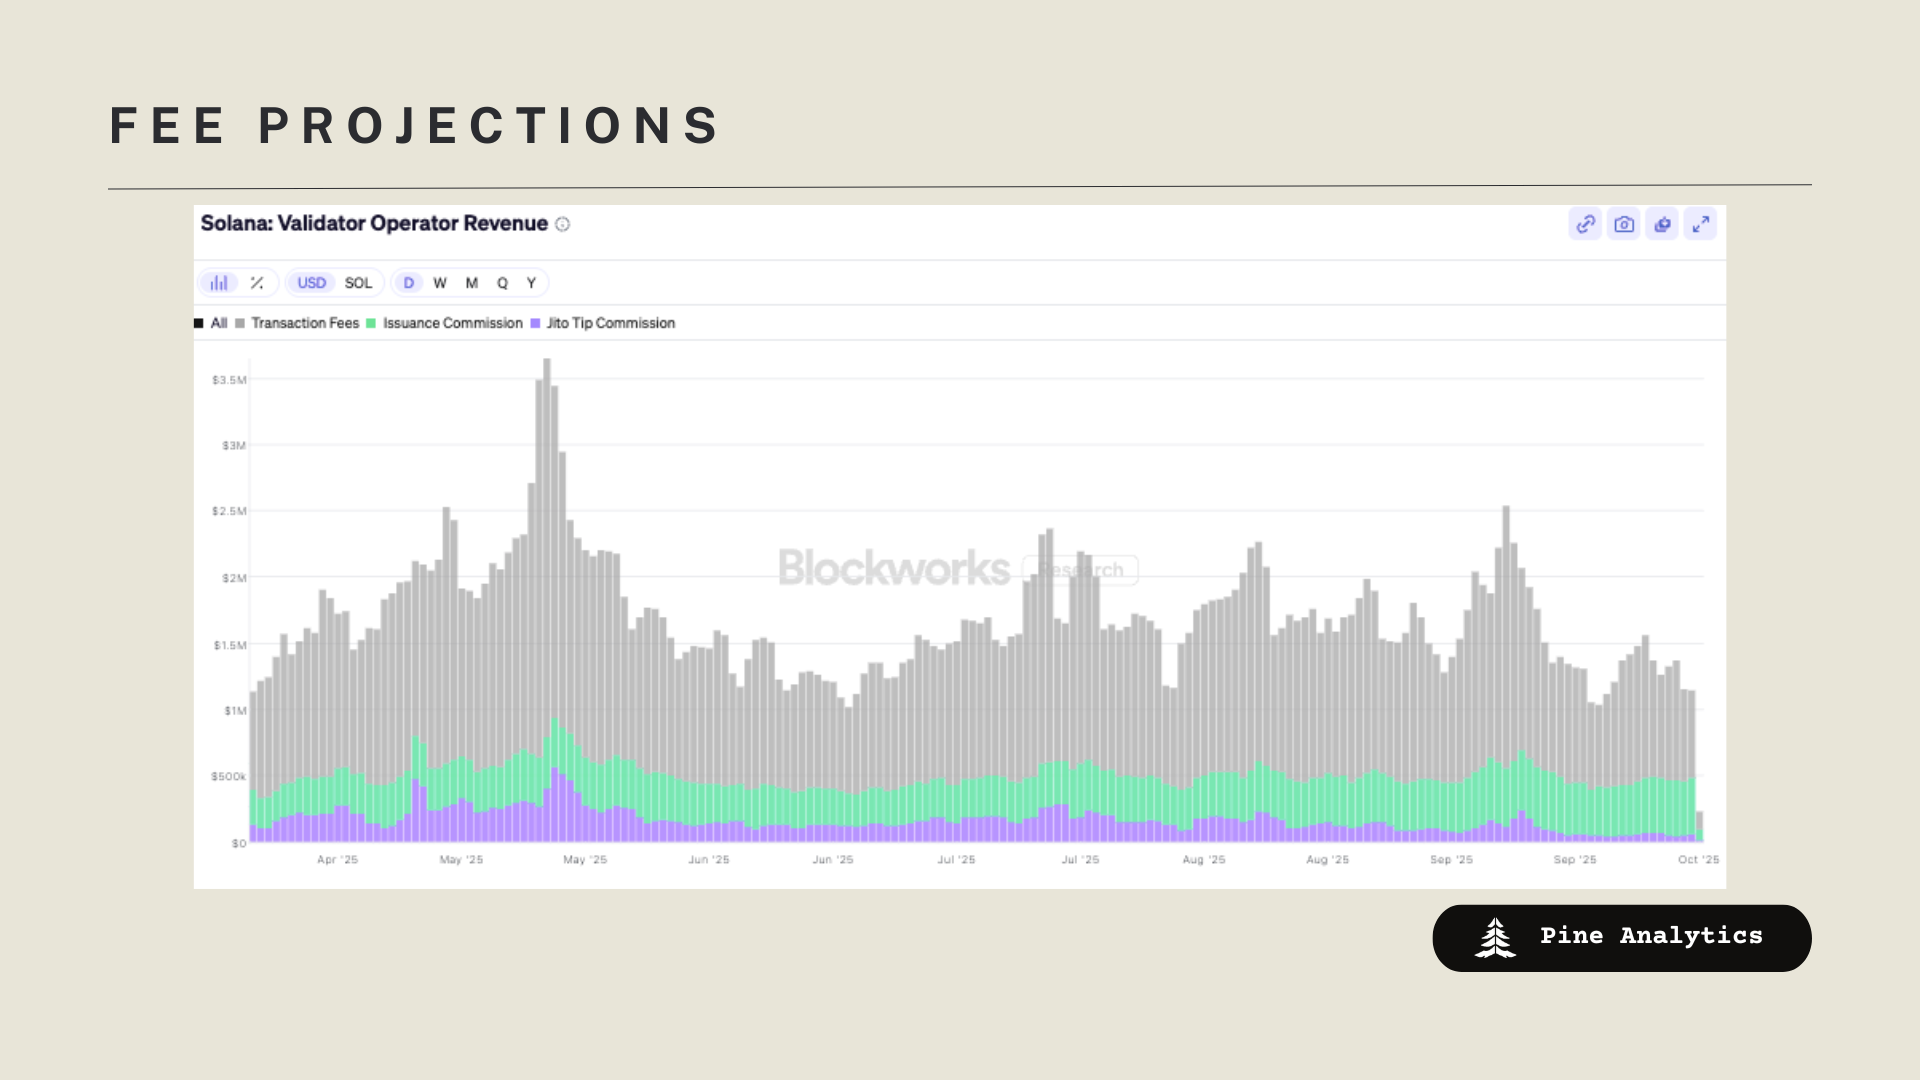
Task: Select quarterly (Q) interval
Action: point(502,283)
